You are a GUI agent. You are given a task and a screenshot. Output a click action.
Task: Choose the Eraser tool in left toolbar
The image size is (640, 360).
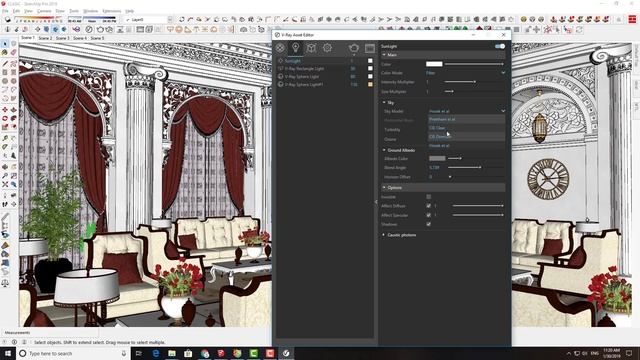pyautogui.click(x=13, y=53)
